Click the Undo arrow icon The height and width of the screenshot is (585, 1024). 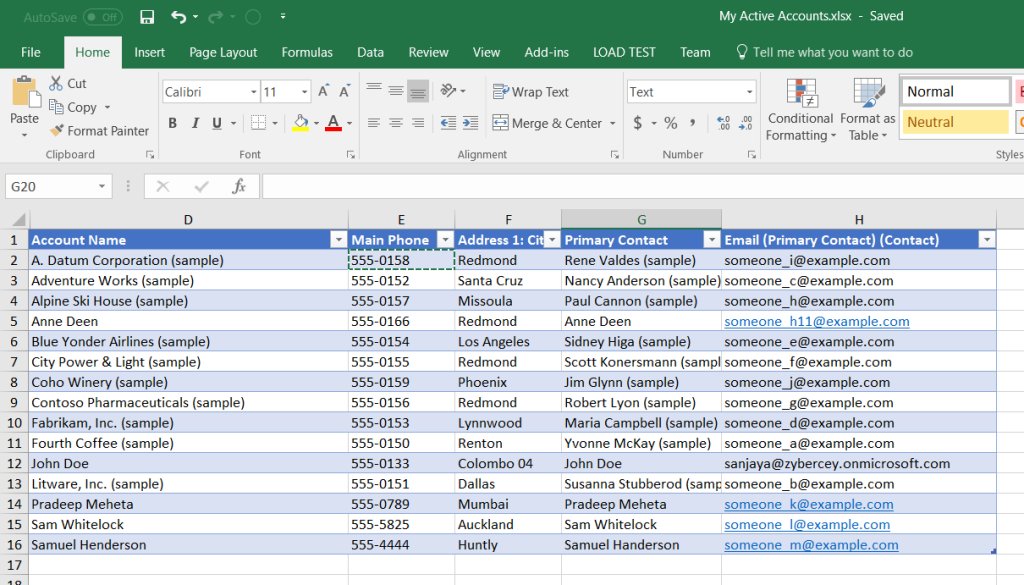[x=178, y=16]
